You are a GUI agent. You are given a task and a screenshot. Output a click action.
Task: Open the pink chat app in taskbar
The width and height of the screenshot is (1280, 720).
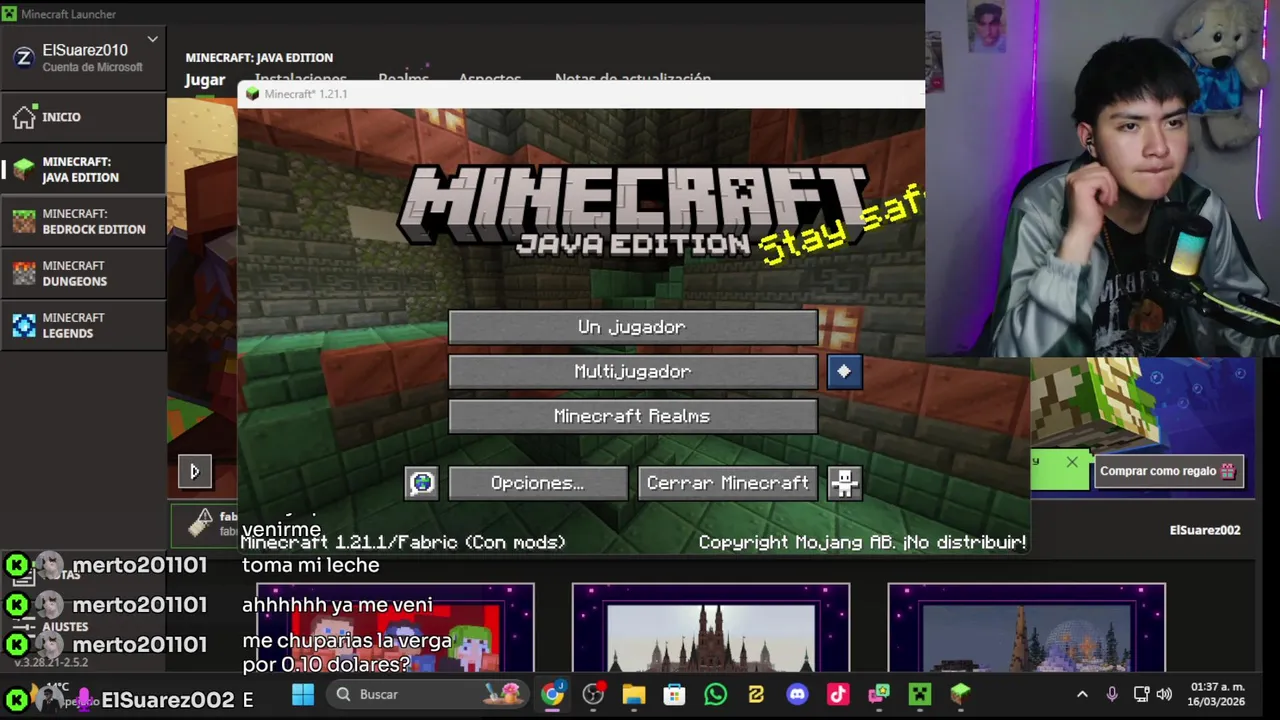point(879,694)
